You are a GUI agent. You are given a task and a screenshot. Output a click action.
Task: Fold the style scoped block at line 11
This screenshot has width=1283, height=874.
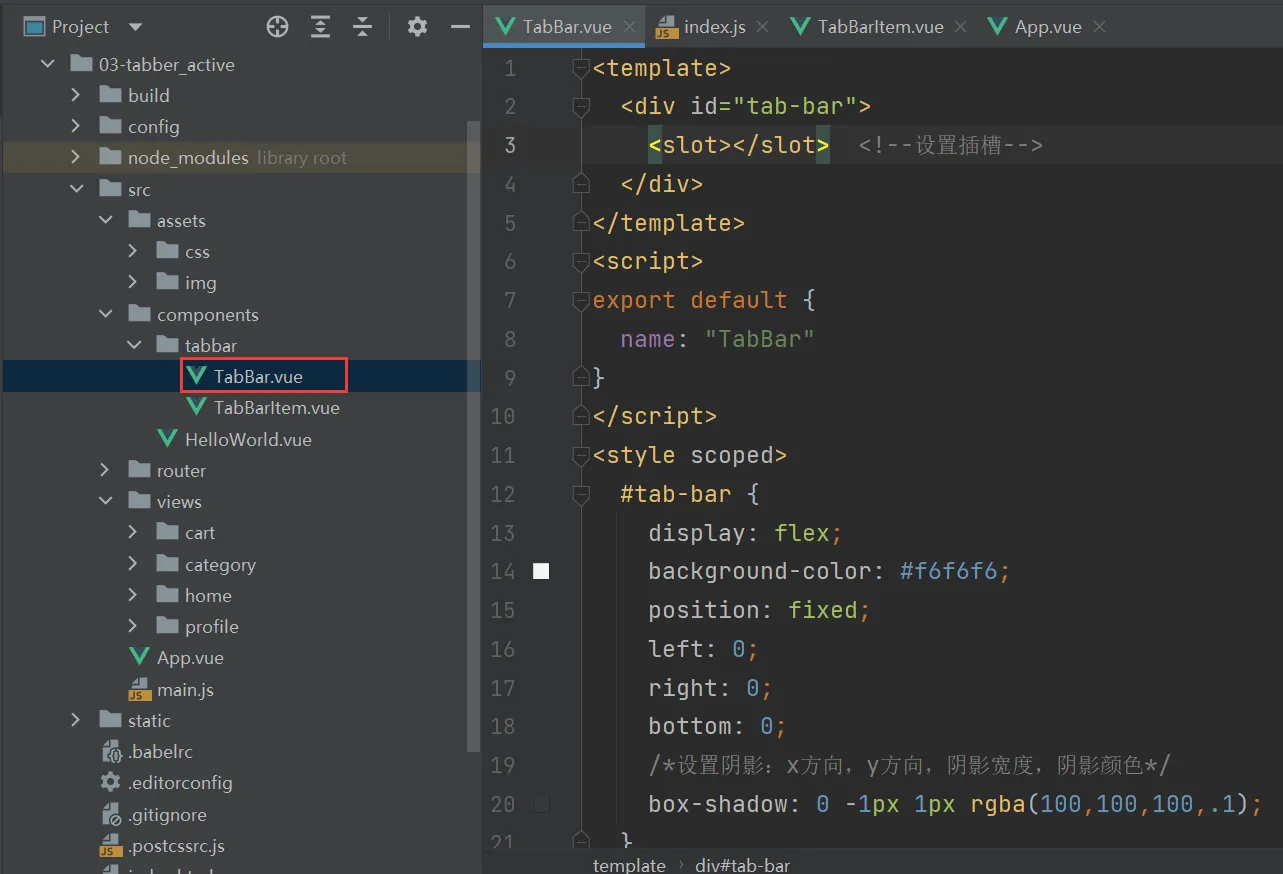(581, 455)
